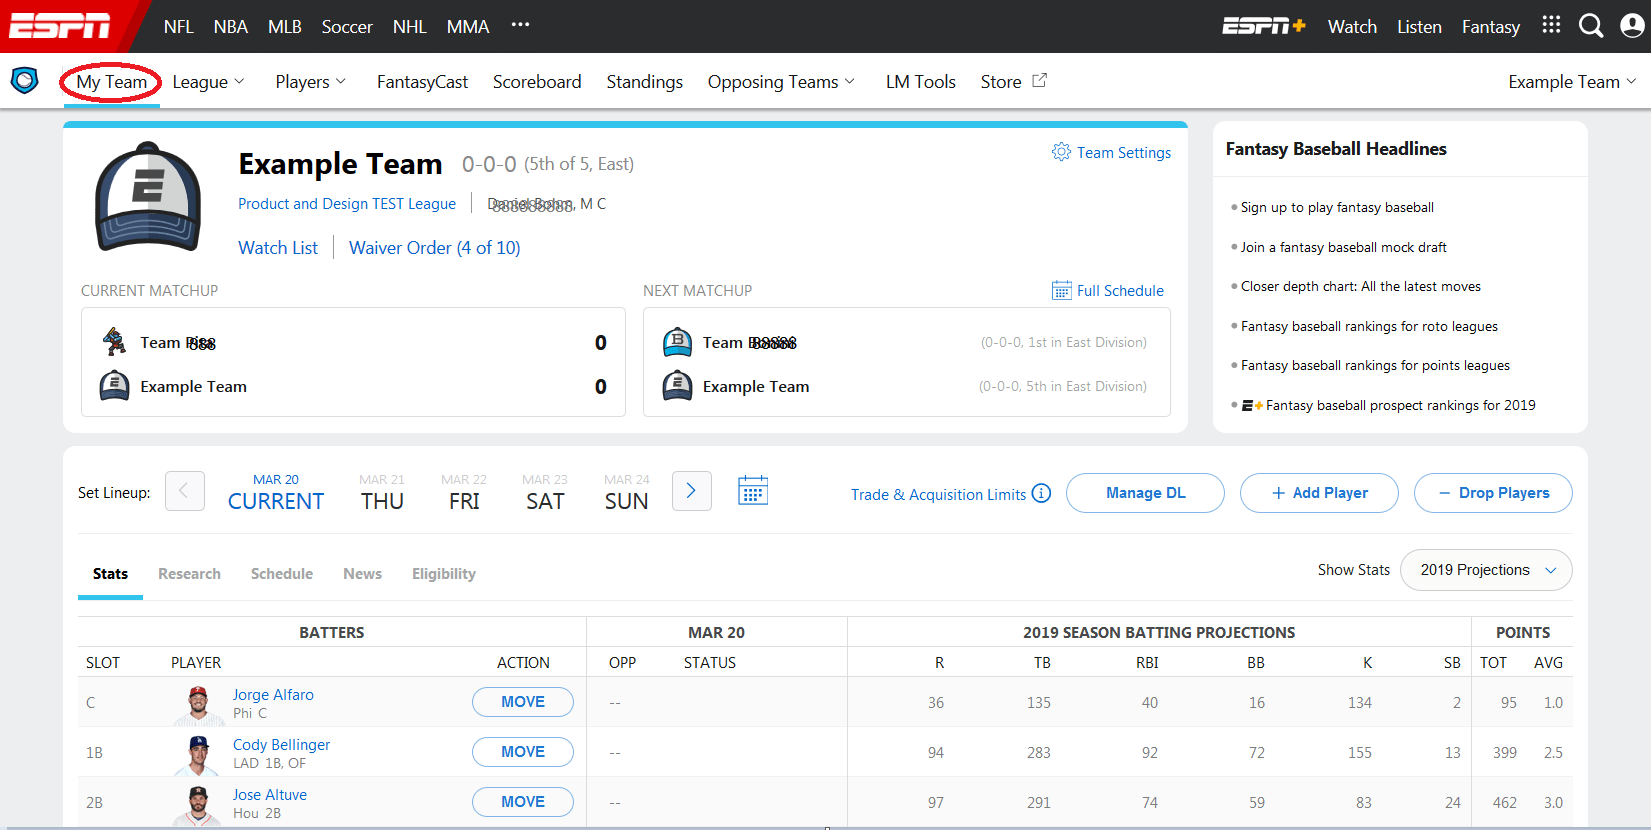Click Fantasy in the top bar

click(x=1490, y=27)
